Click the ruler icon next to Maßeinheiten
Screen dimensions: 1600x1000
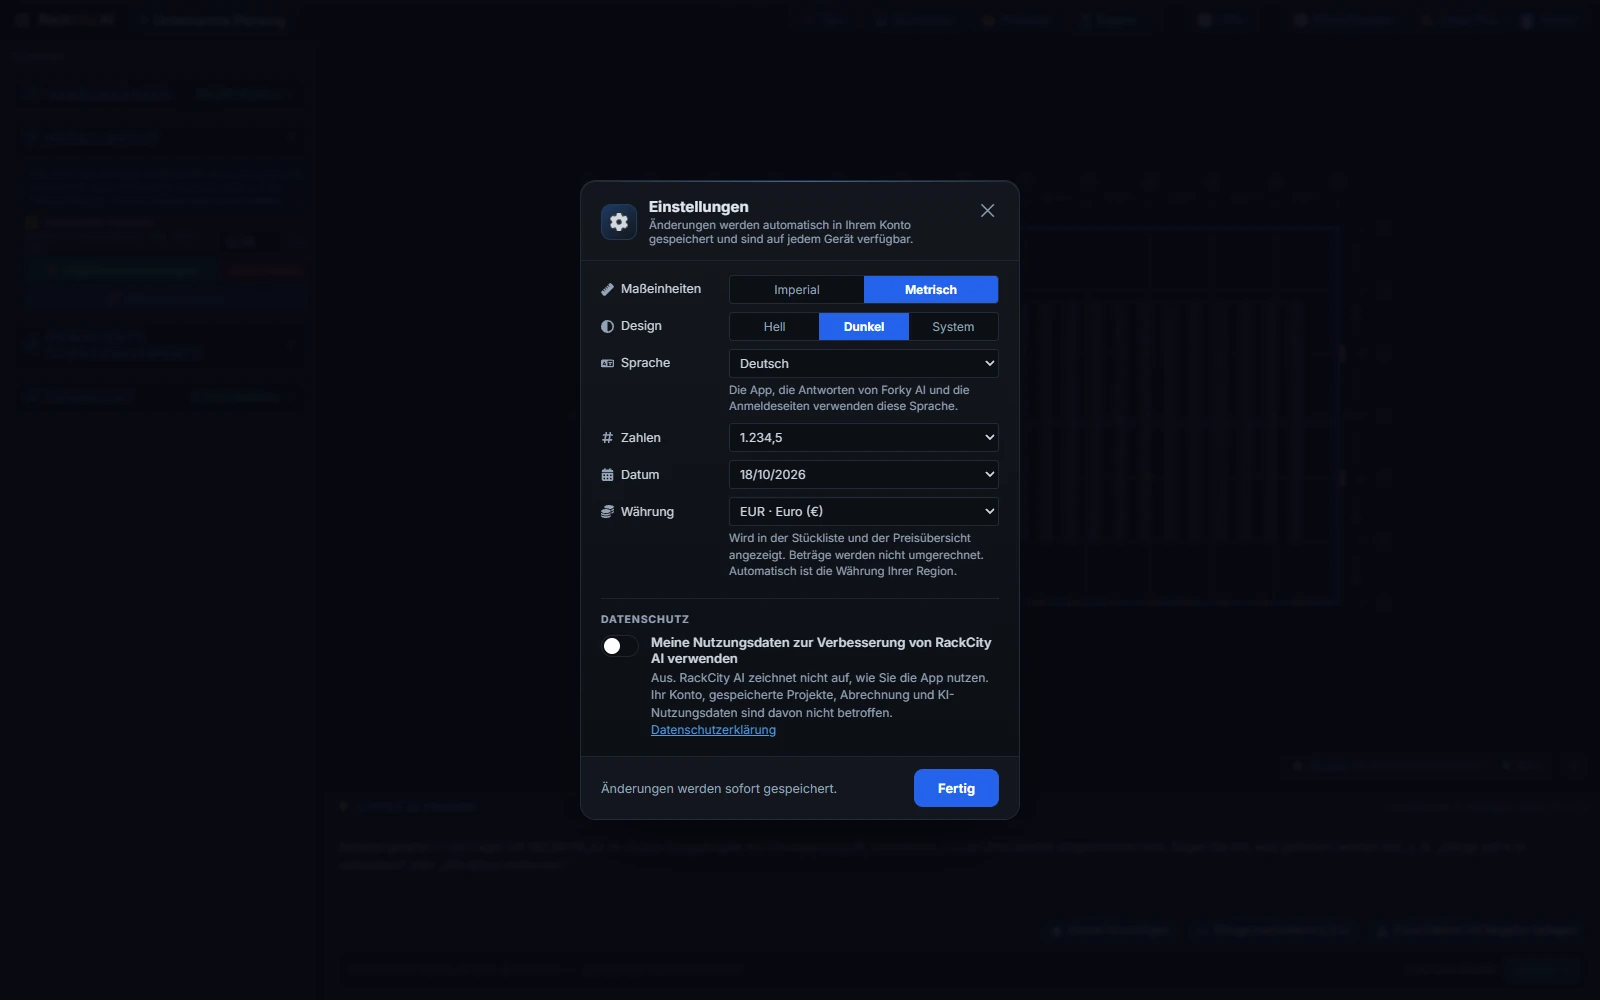(607, 289)
